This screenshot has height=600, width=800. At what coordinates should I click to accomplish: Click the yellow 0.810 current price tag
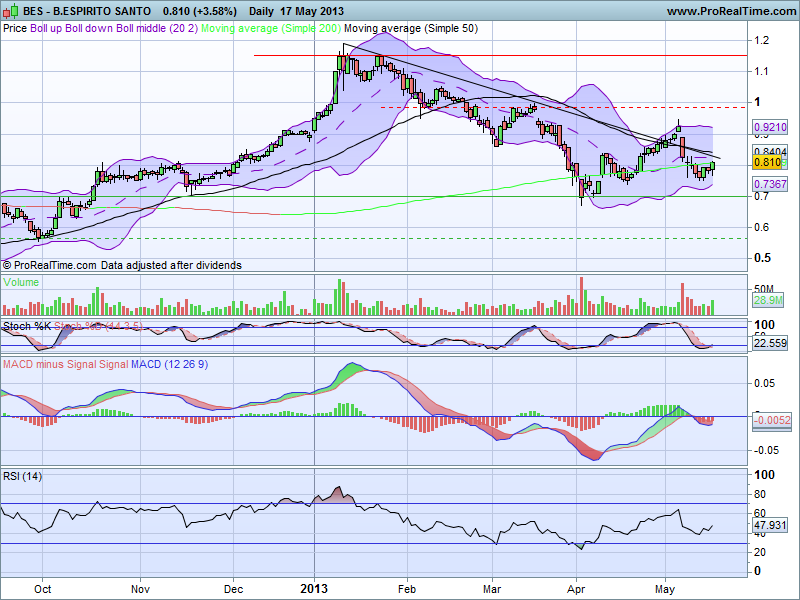(x=768, y=163)
